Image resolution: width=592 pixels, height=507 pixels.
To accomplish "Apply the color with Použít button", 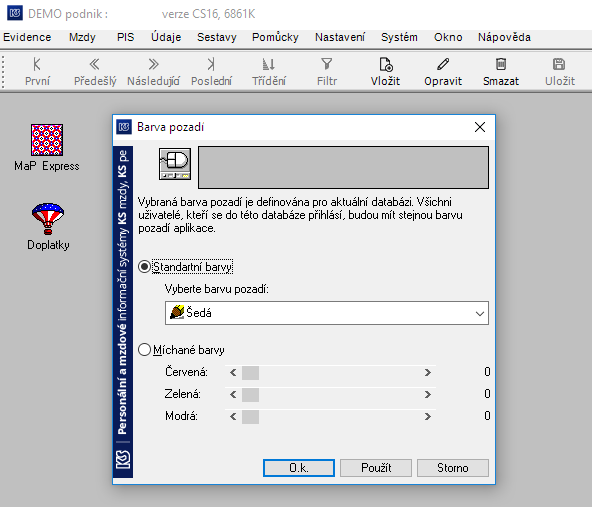I will coord(376,468).
